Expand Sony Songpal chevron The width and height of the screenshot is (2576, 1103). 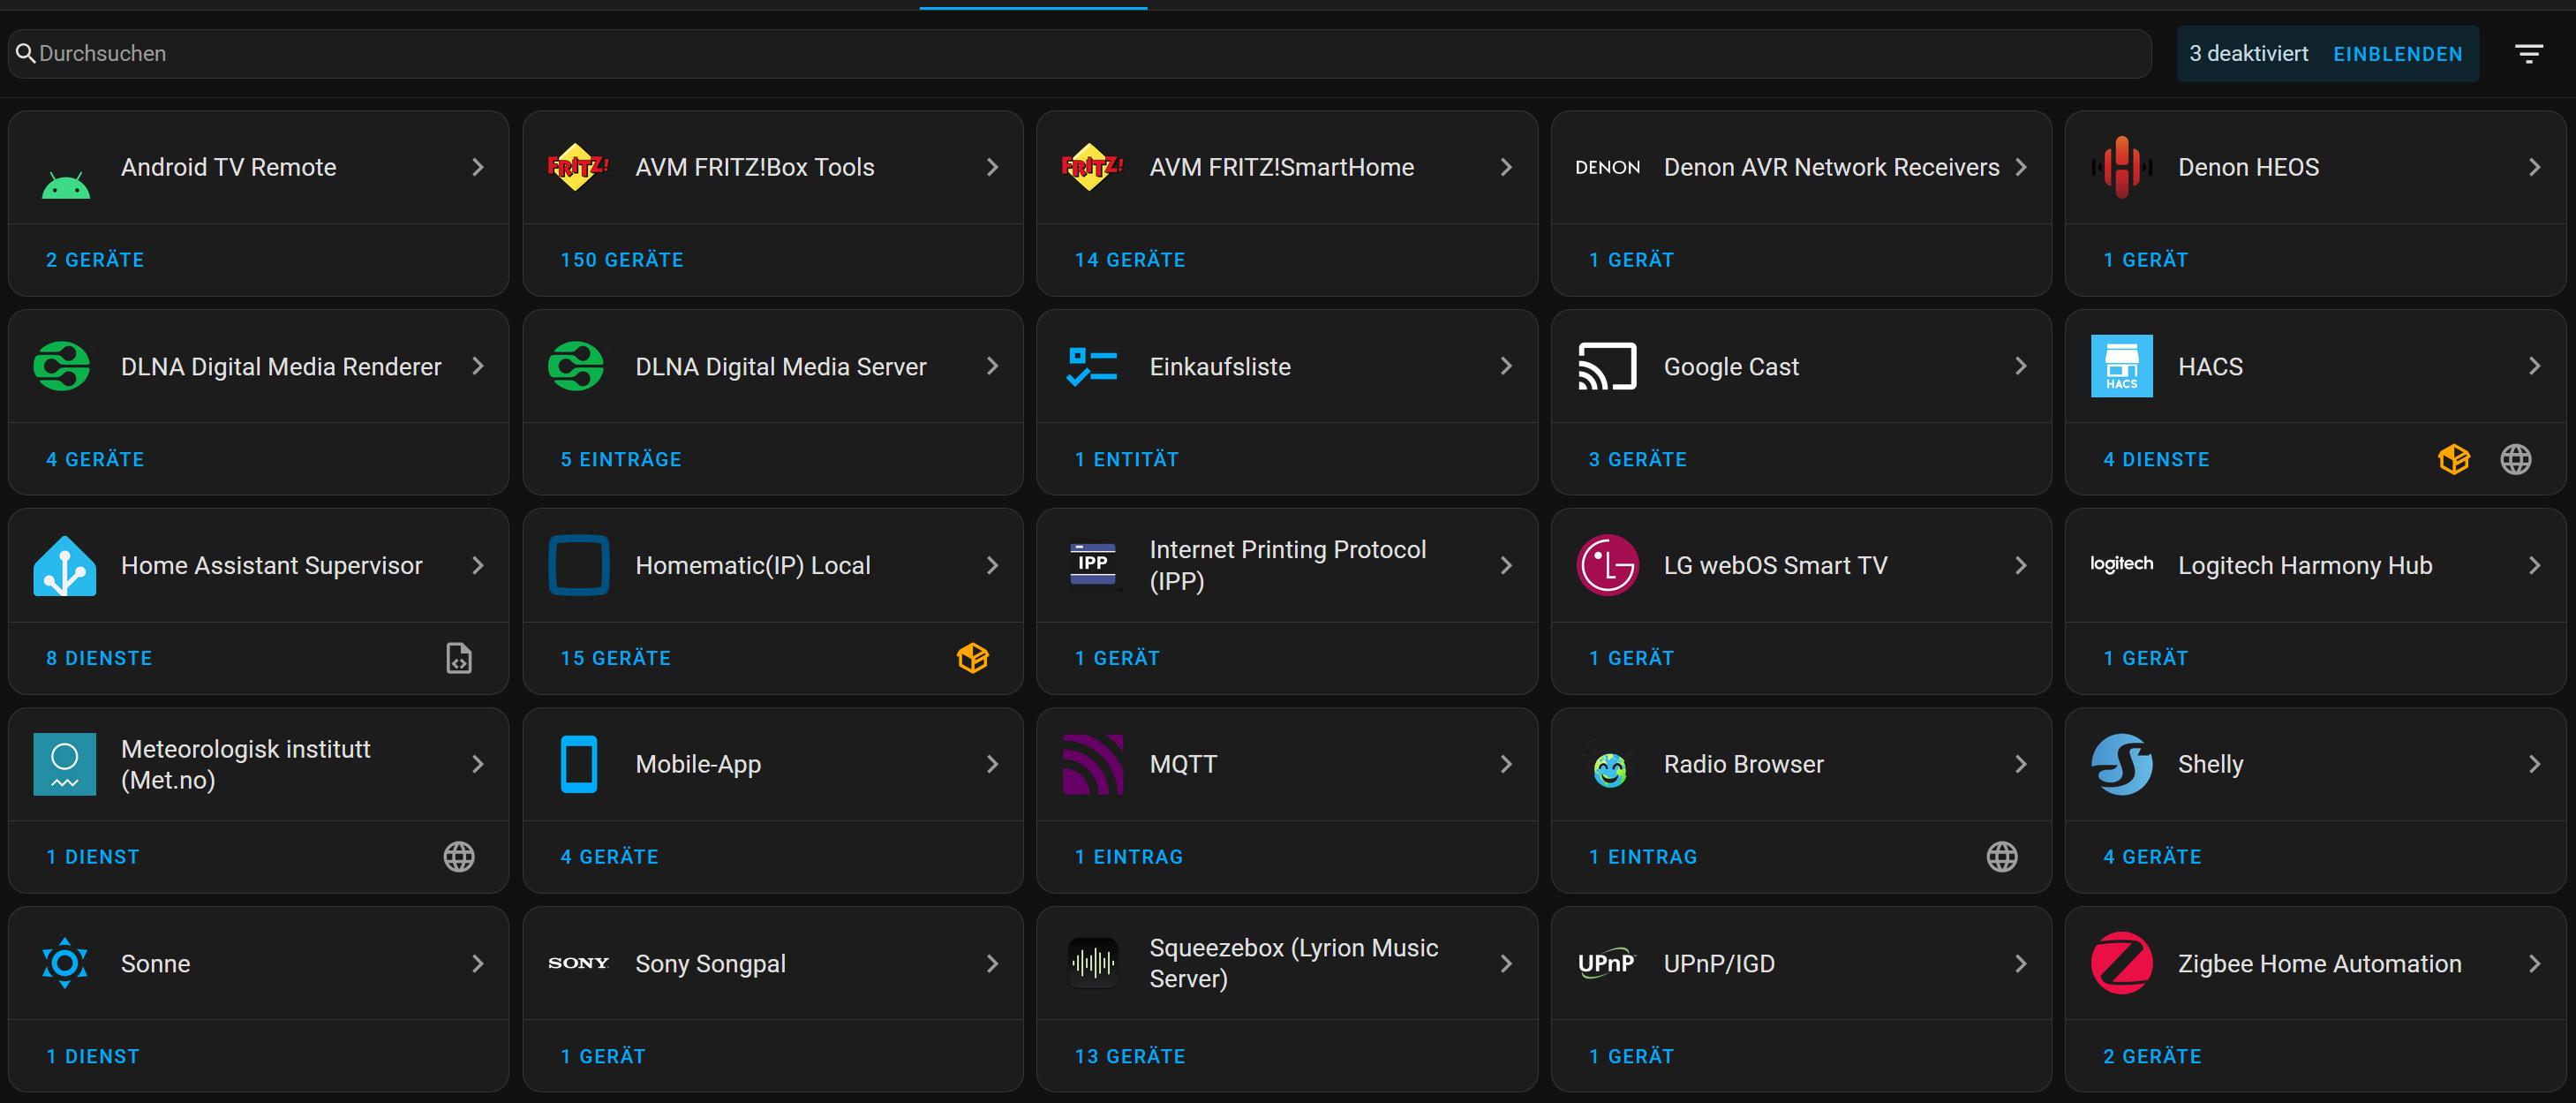point(992,963)
